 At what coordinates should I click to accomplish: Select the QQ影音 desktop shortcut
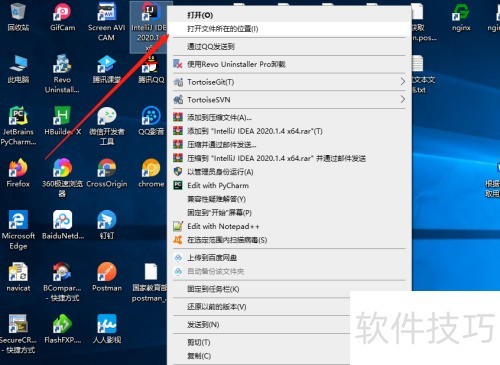[151, 121]
